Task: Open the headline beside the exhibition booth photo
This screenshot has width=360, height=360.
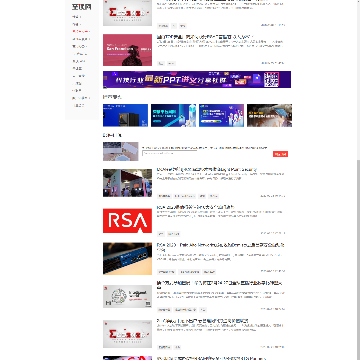Action: point(207,169)
